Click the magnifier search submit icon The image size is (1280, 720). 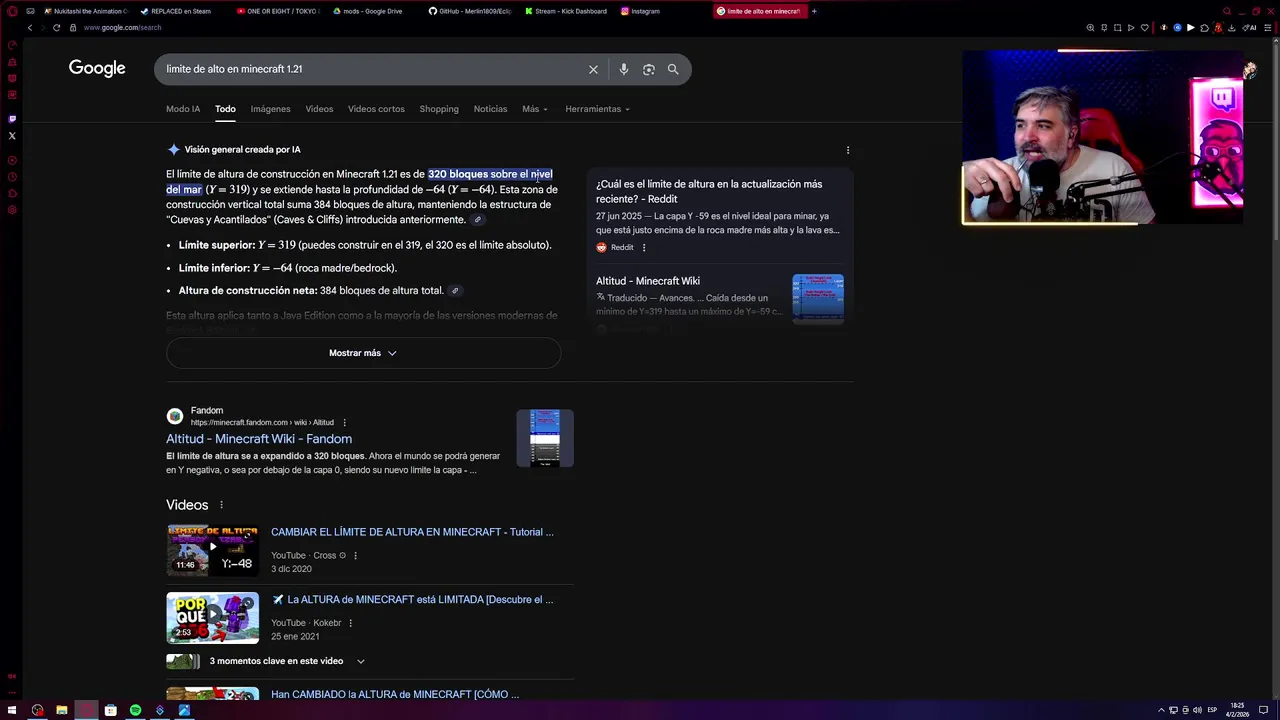[673, 69]
